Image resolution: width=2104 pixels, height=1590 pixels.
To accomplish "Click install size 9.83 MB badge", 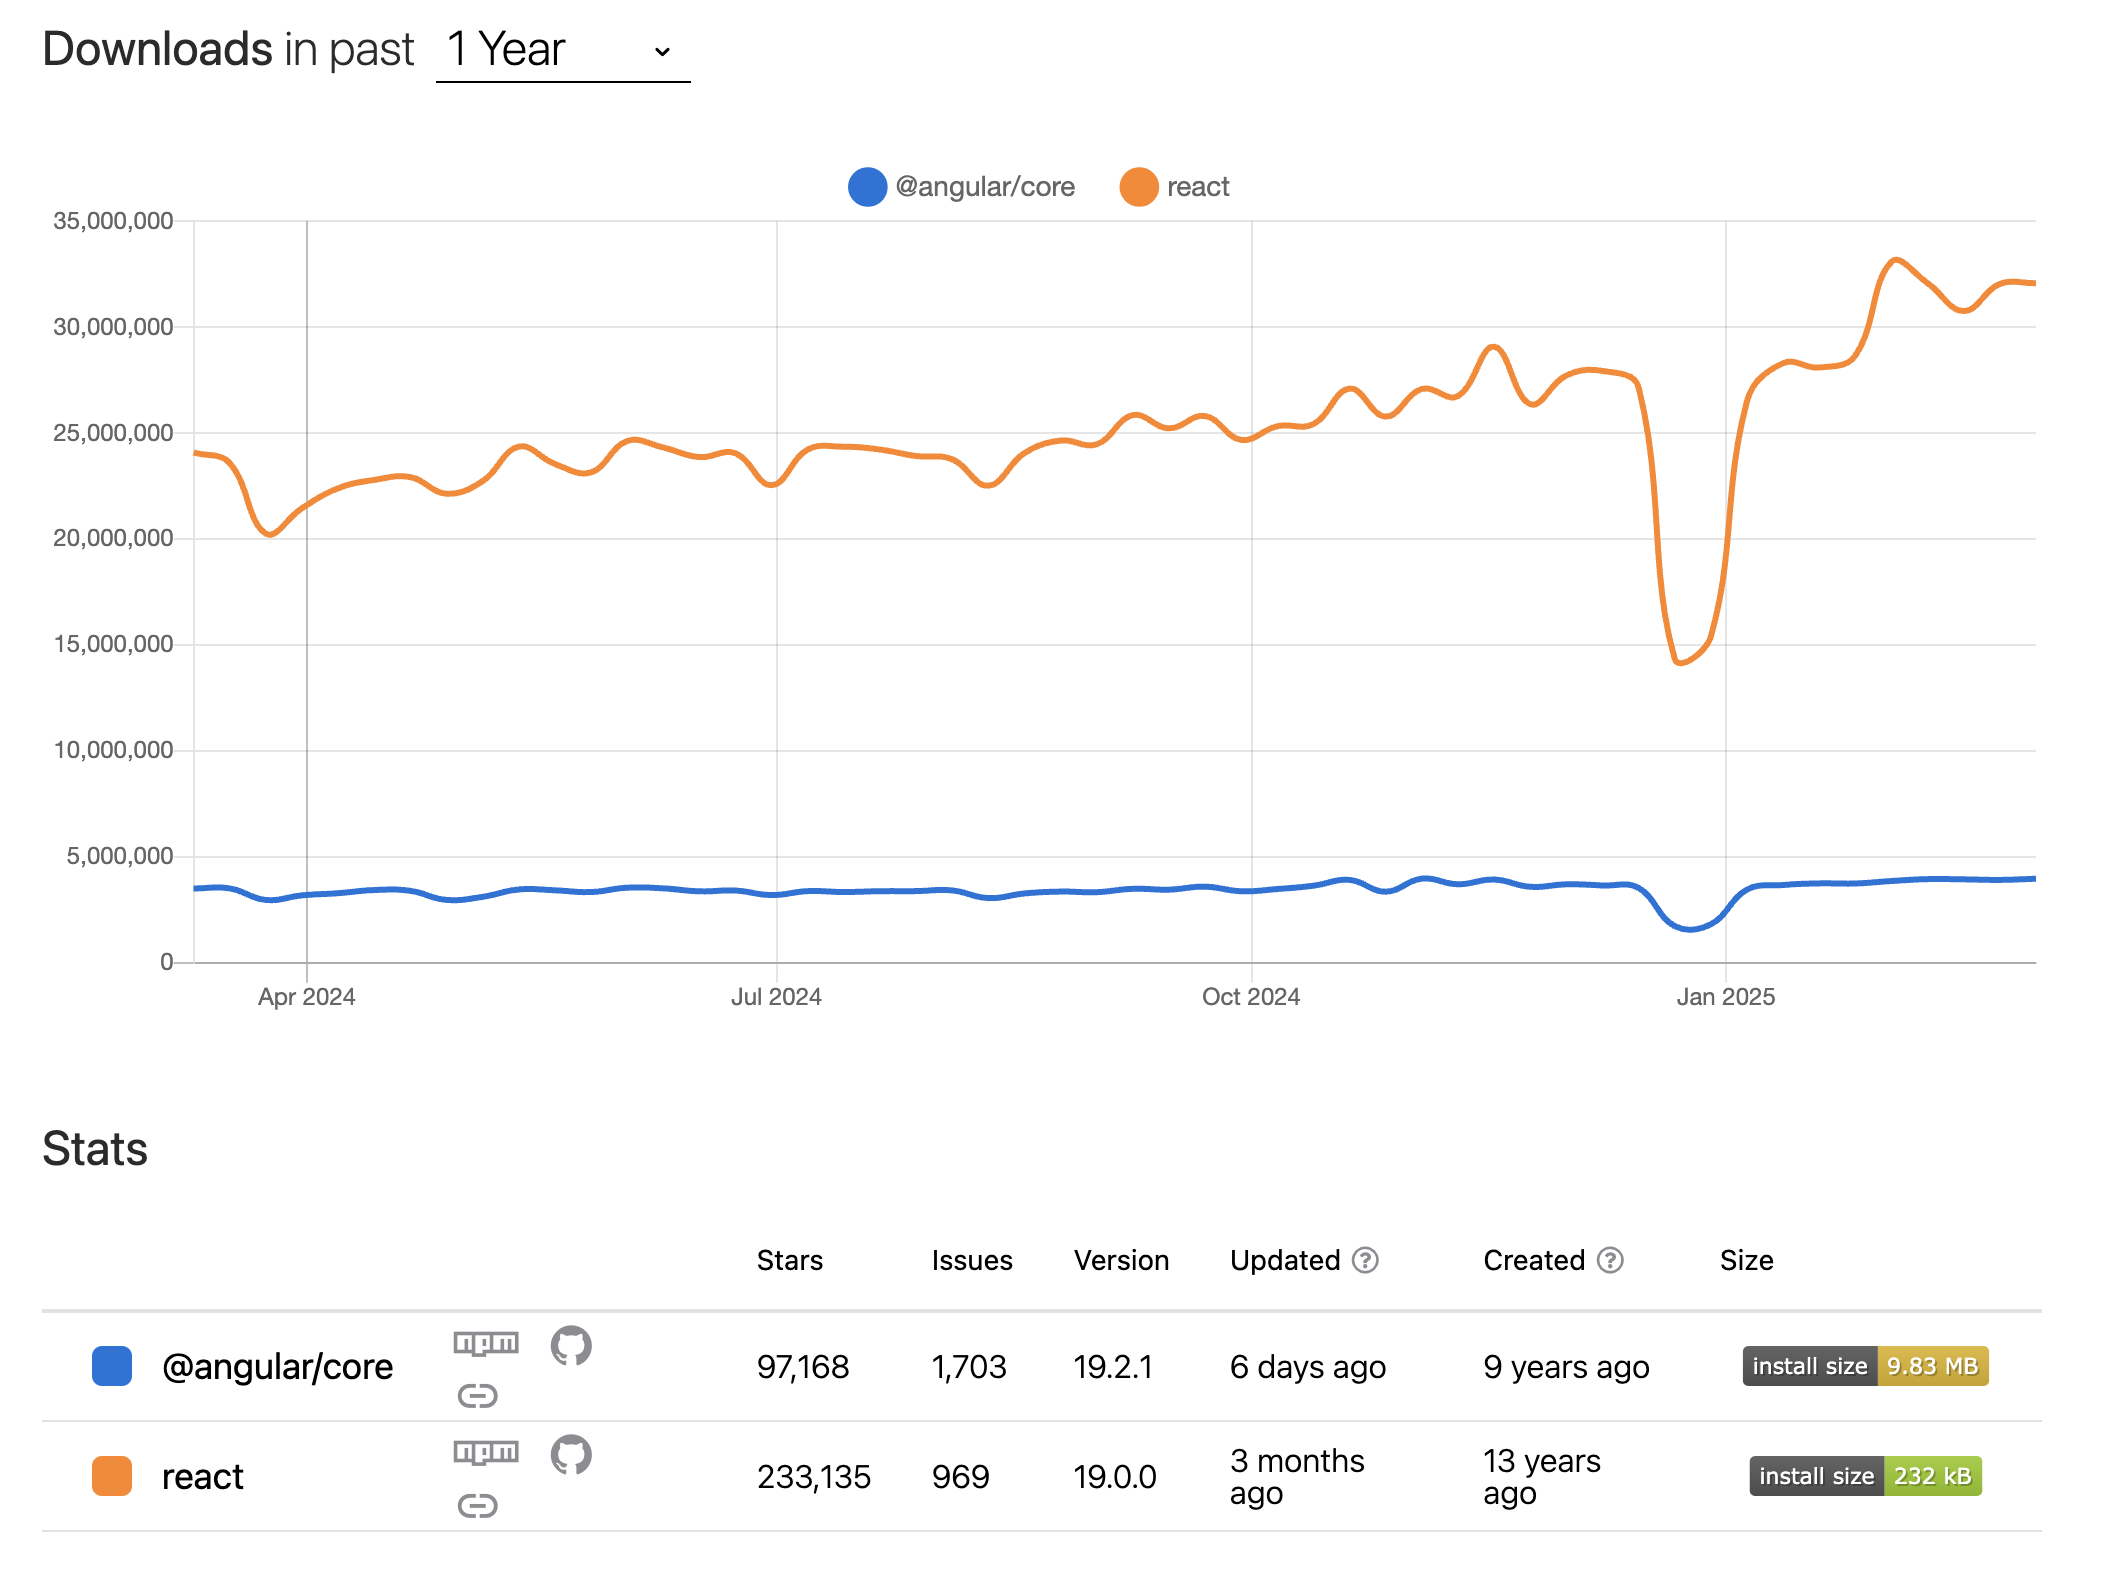I will pyautogui.click(x=1866, y=1366).
